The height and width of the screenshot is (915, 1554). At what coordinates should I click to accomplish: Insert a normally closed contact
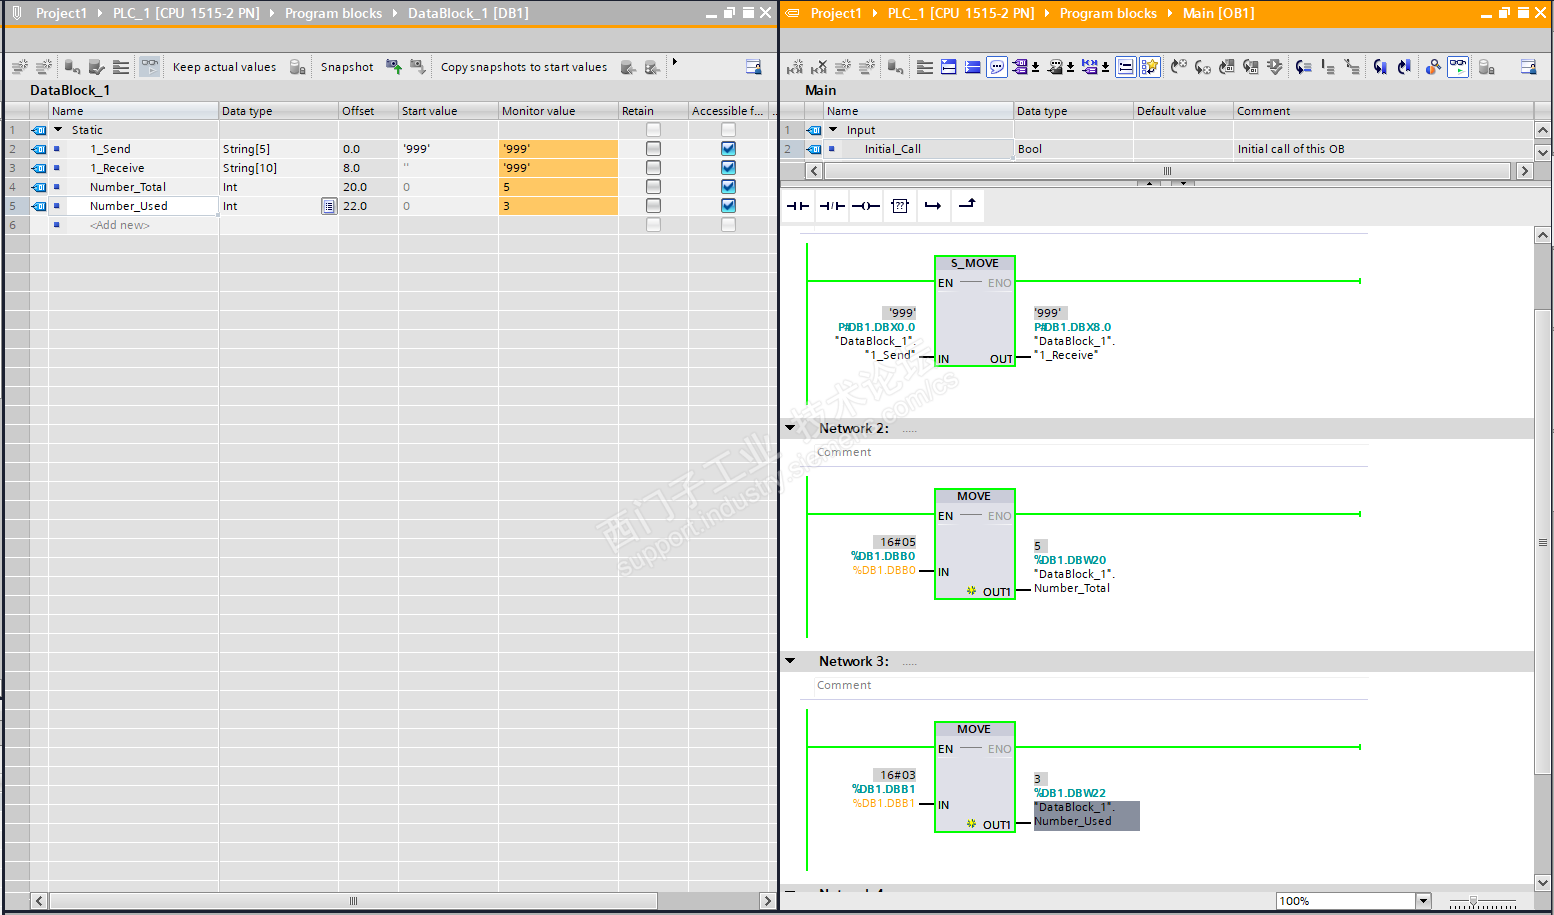point(832,206)
